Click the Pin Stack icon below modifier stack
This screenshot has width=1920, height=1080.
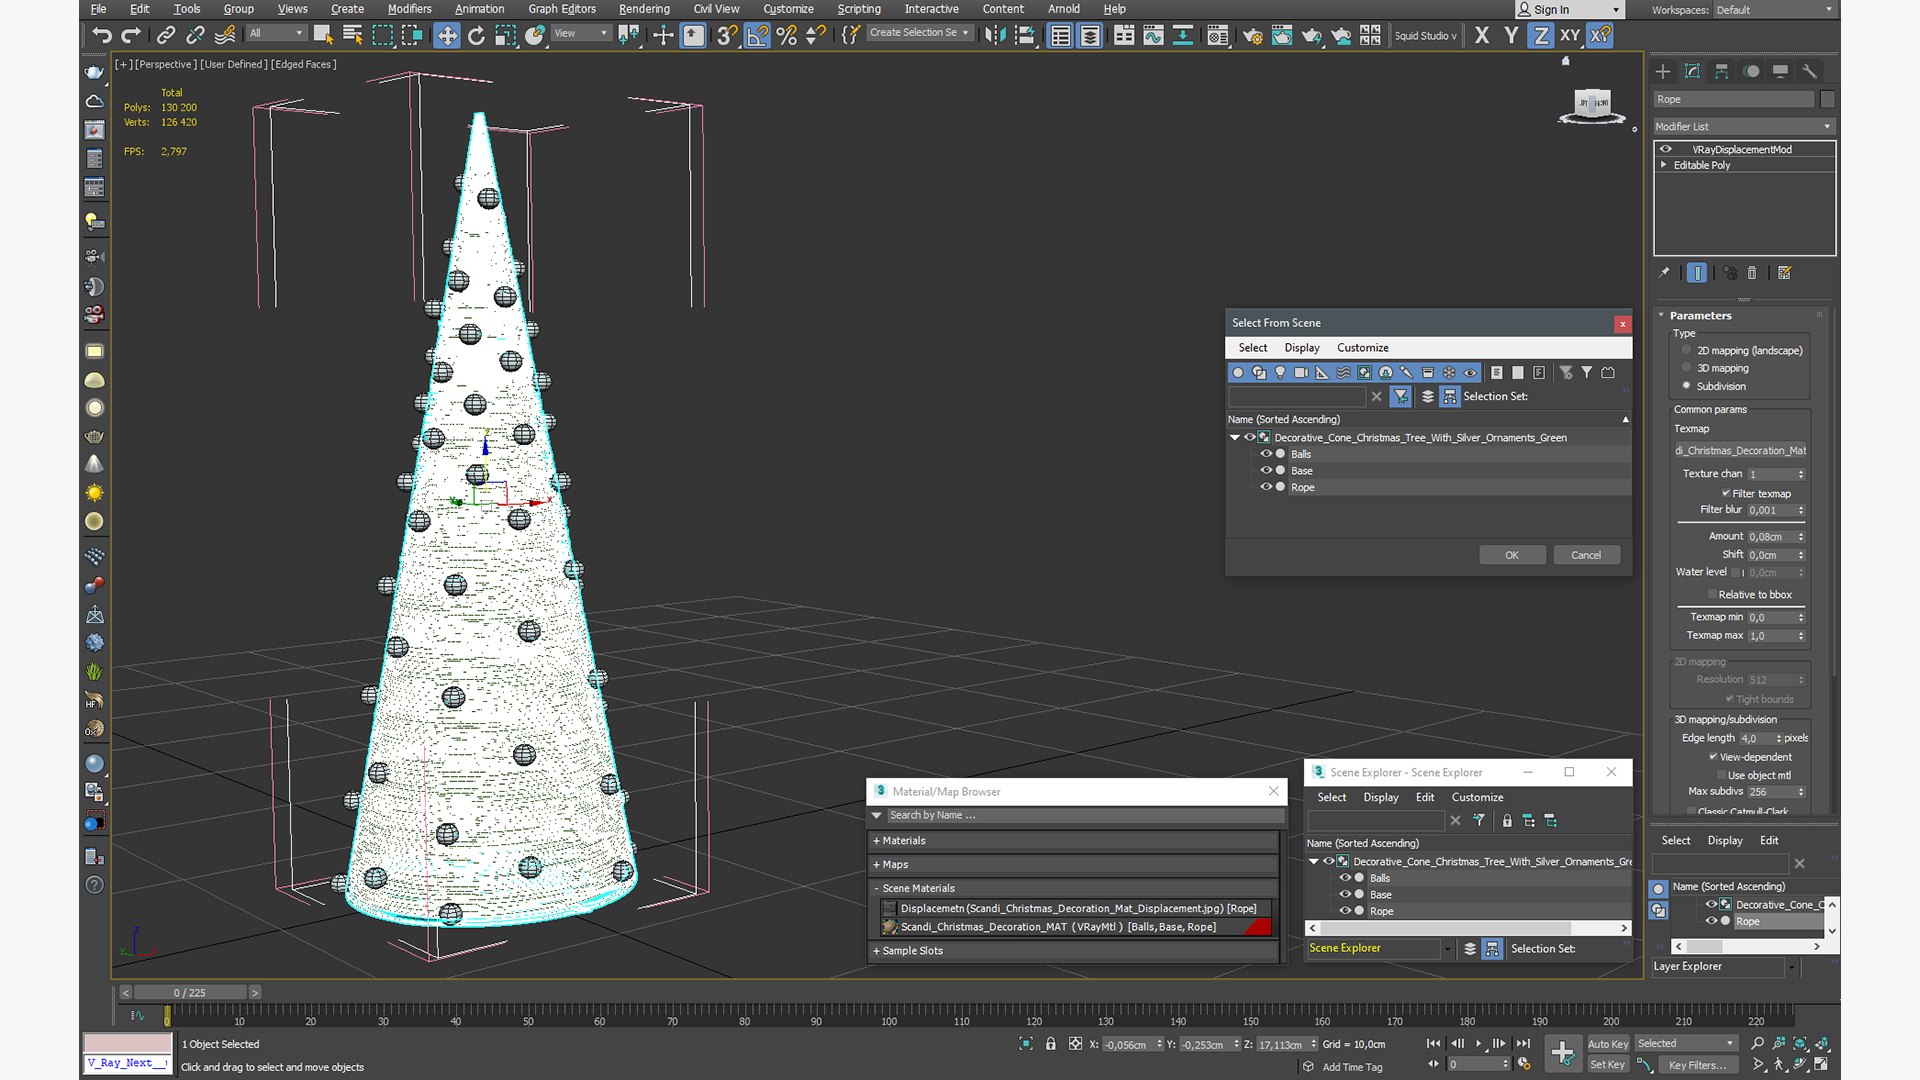[x=1664, y=272]
